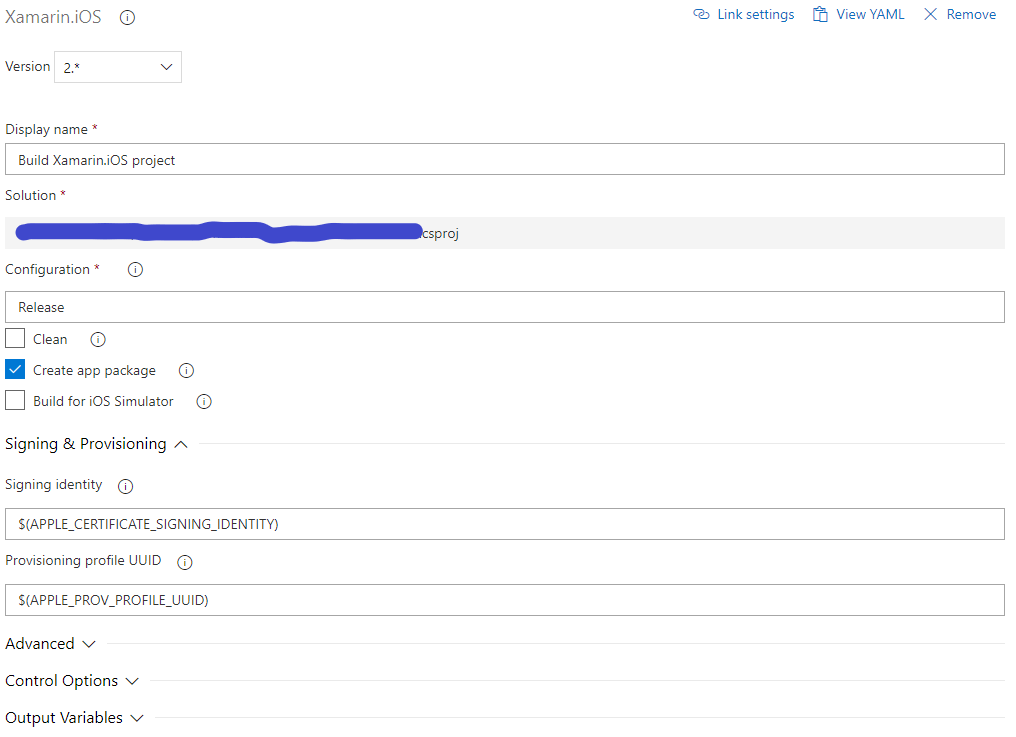Show info for Create app package

[187, 371]
